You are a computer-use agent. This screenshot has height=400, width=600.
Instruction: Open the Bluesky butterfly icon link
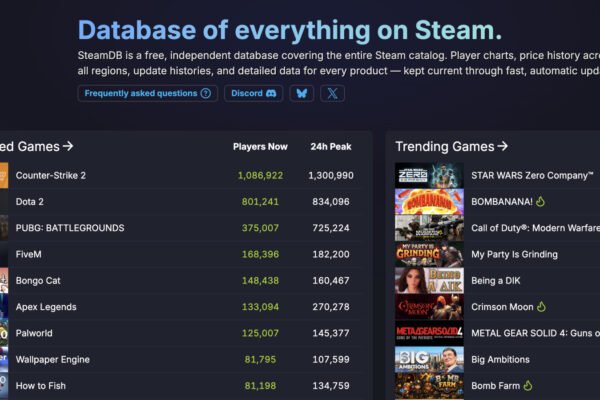pos(302,93)
